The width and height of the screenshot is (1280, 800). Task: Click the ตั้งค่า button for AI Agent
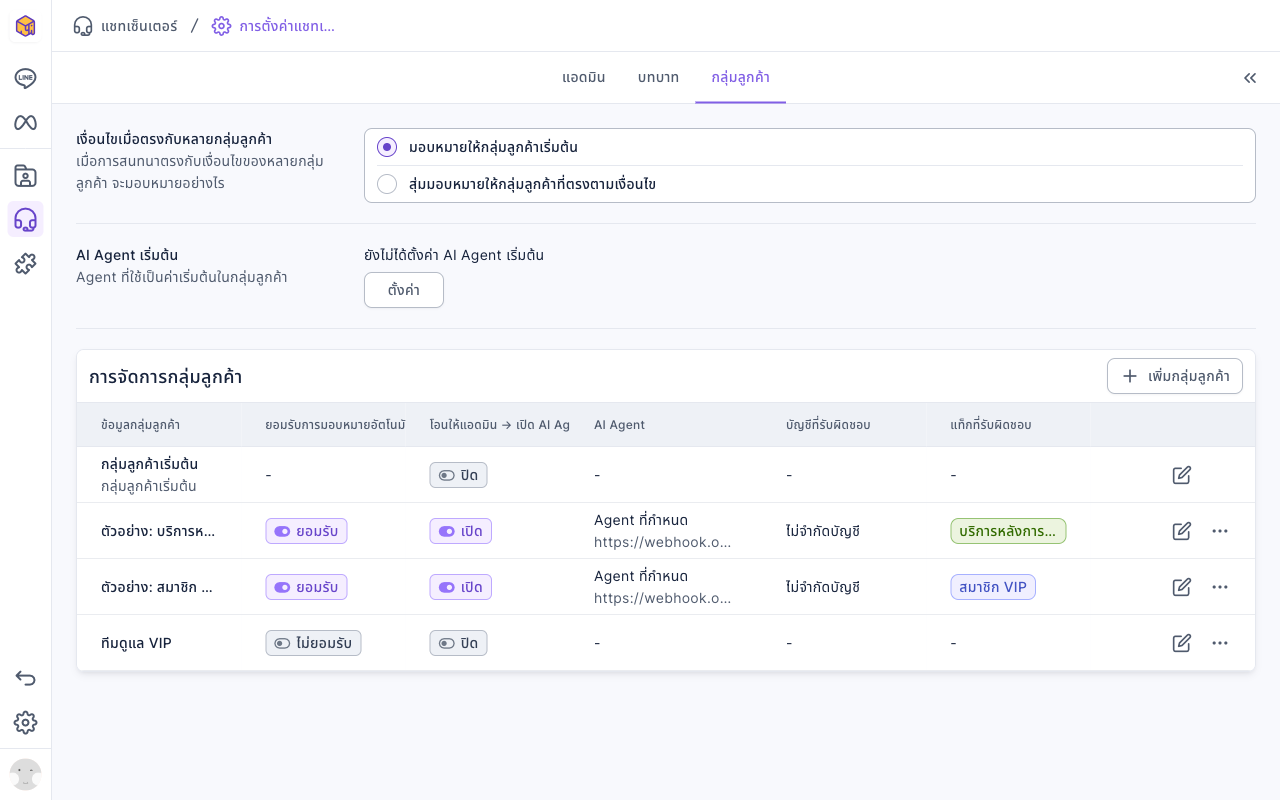(x=404, y=290)
